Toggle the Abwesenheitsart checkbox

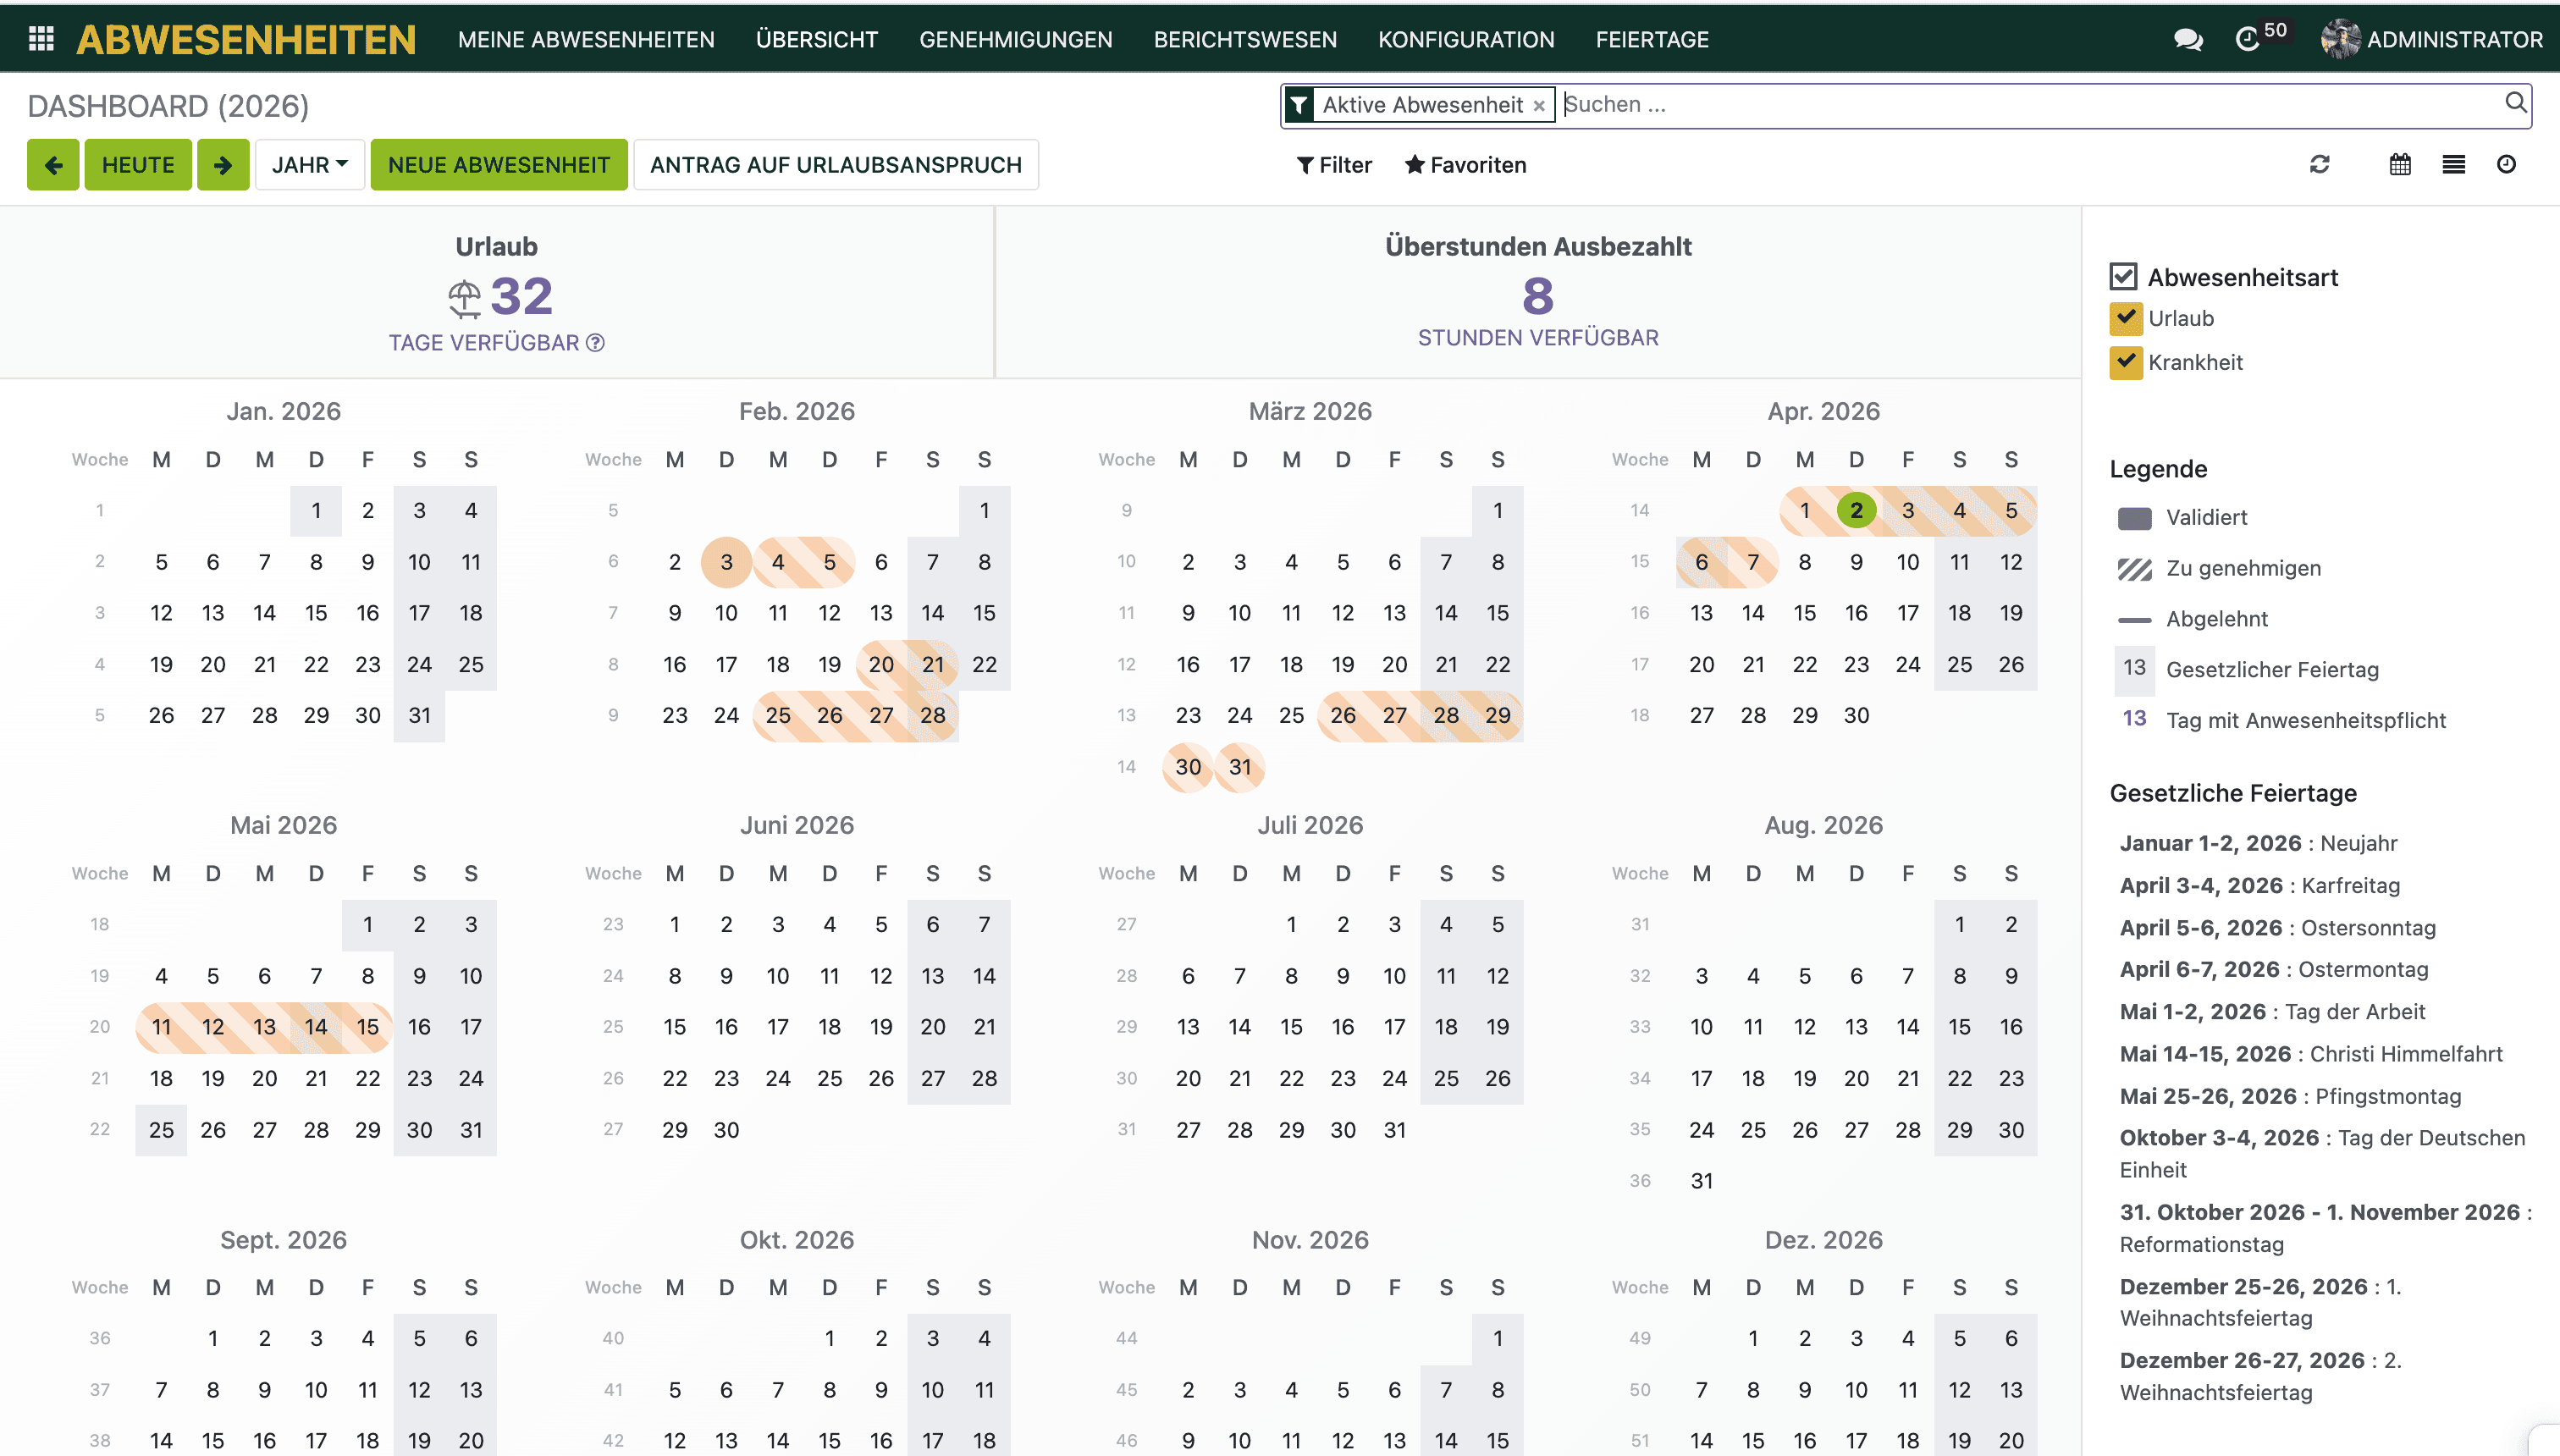(2123, 277)
